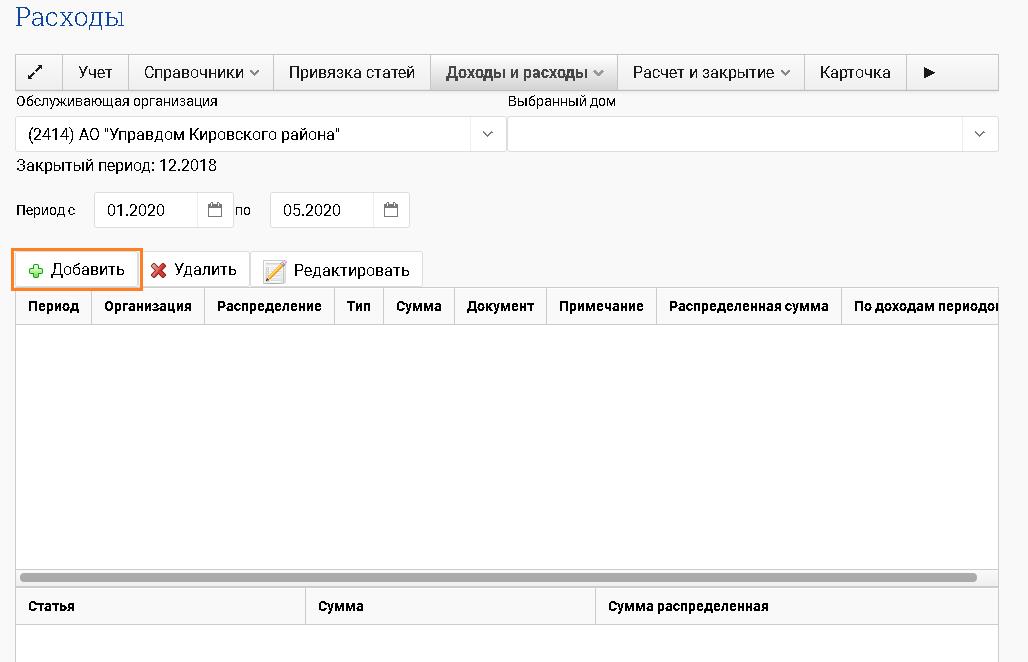Image resolution: width=1028 pixels, height=662 pixels.
Task: Select the Карточка tab
Action: pos(855,71)
